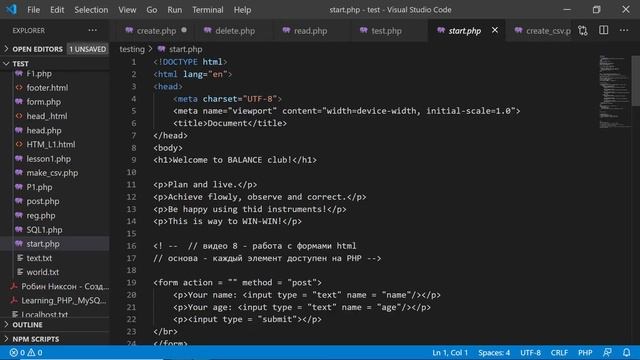
Task: Open SQL1.php in the explorer
Action: [x=44, y=230]
